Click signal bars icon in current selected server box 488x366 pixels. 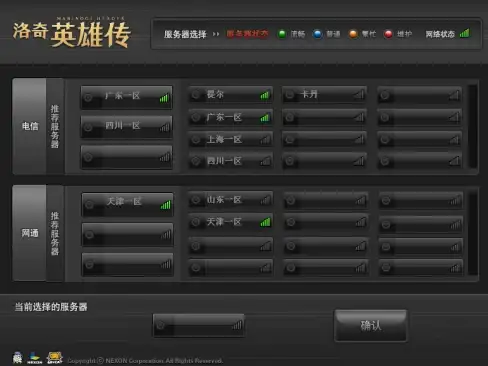(237, 325)
